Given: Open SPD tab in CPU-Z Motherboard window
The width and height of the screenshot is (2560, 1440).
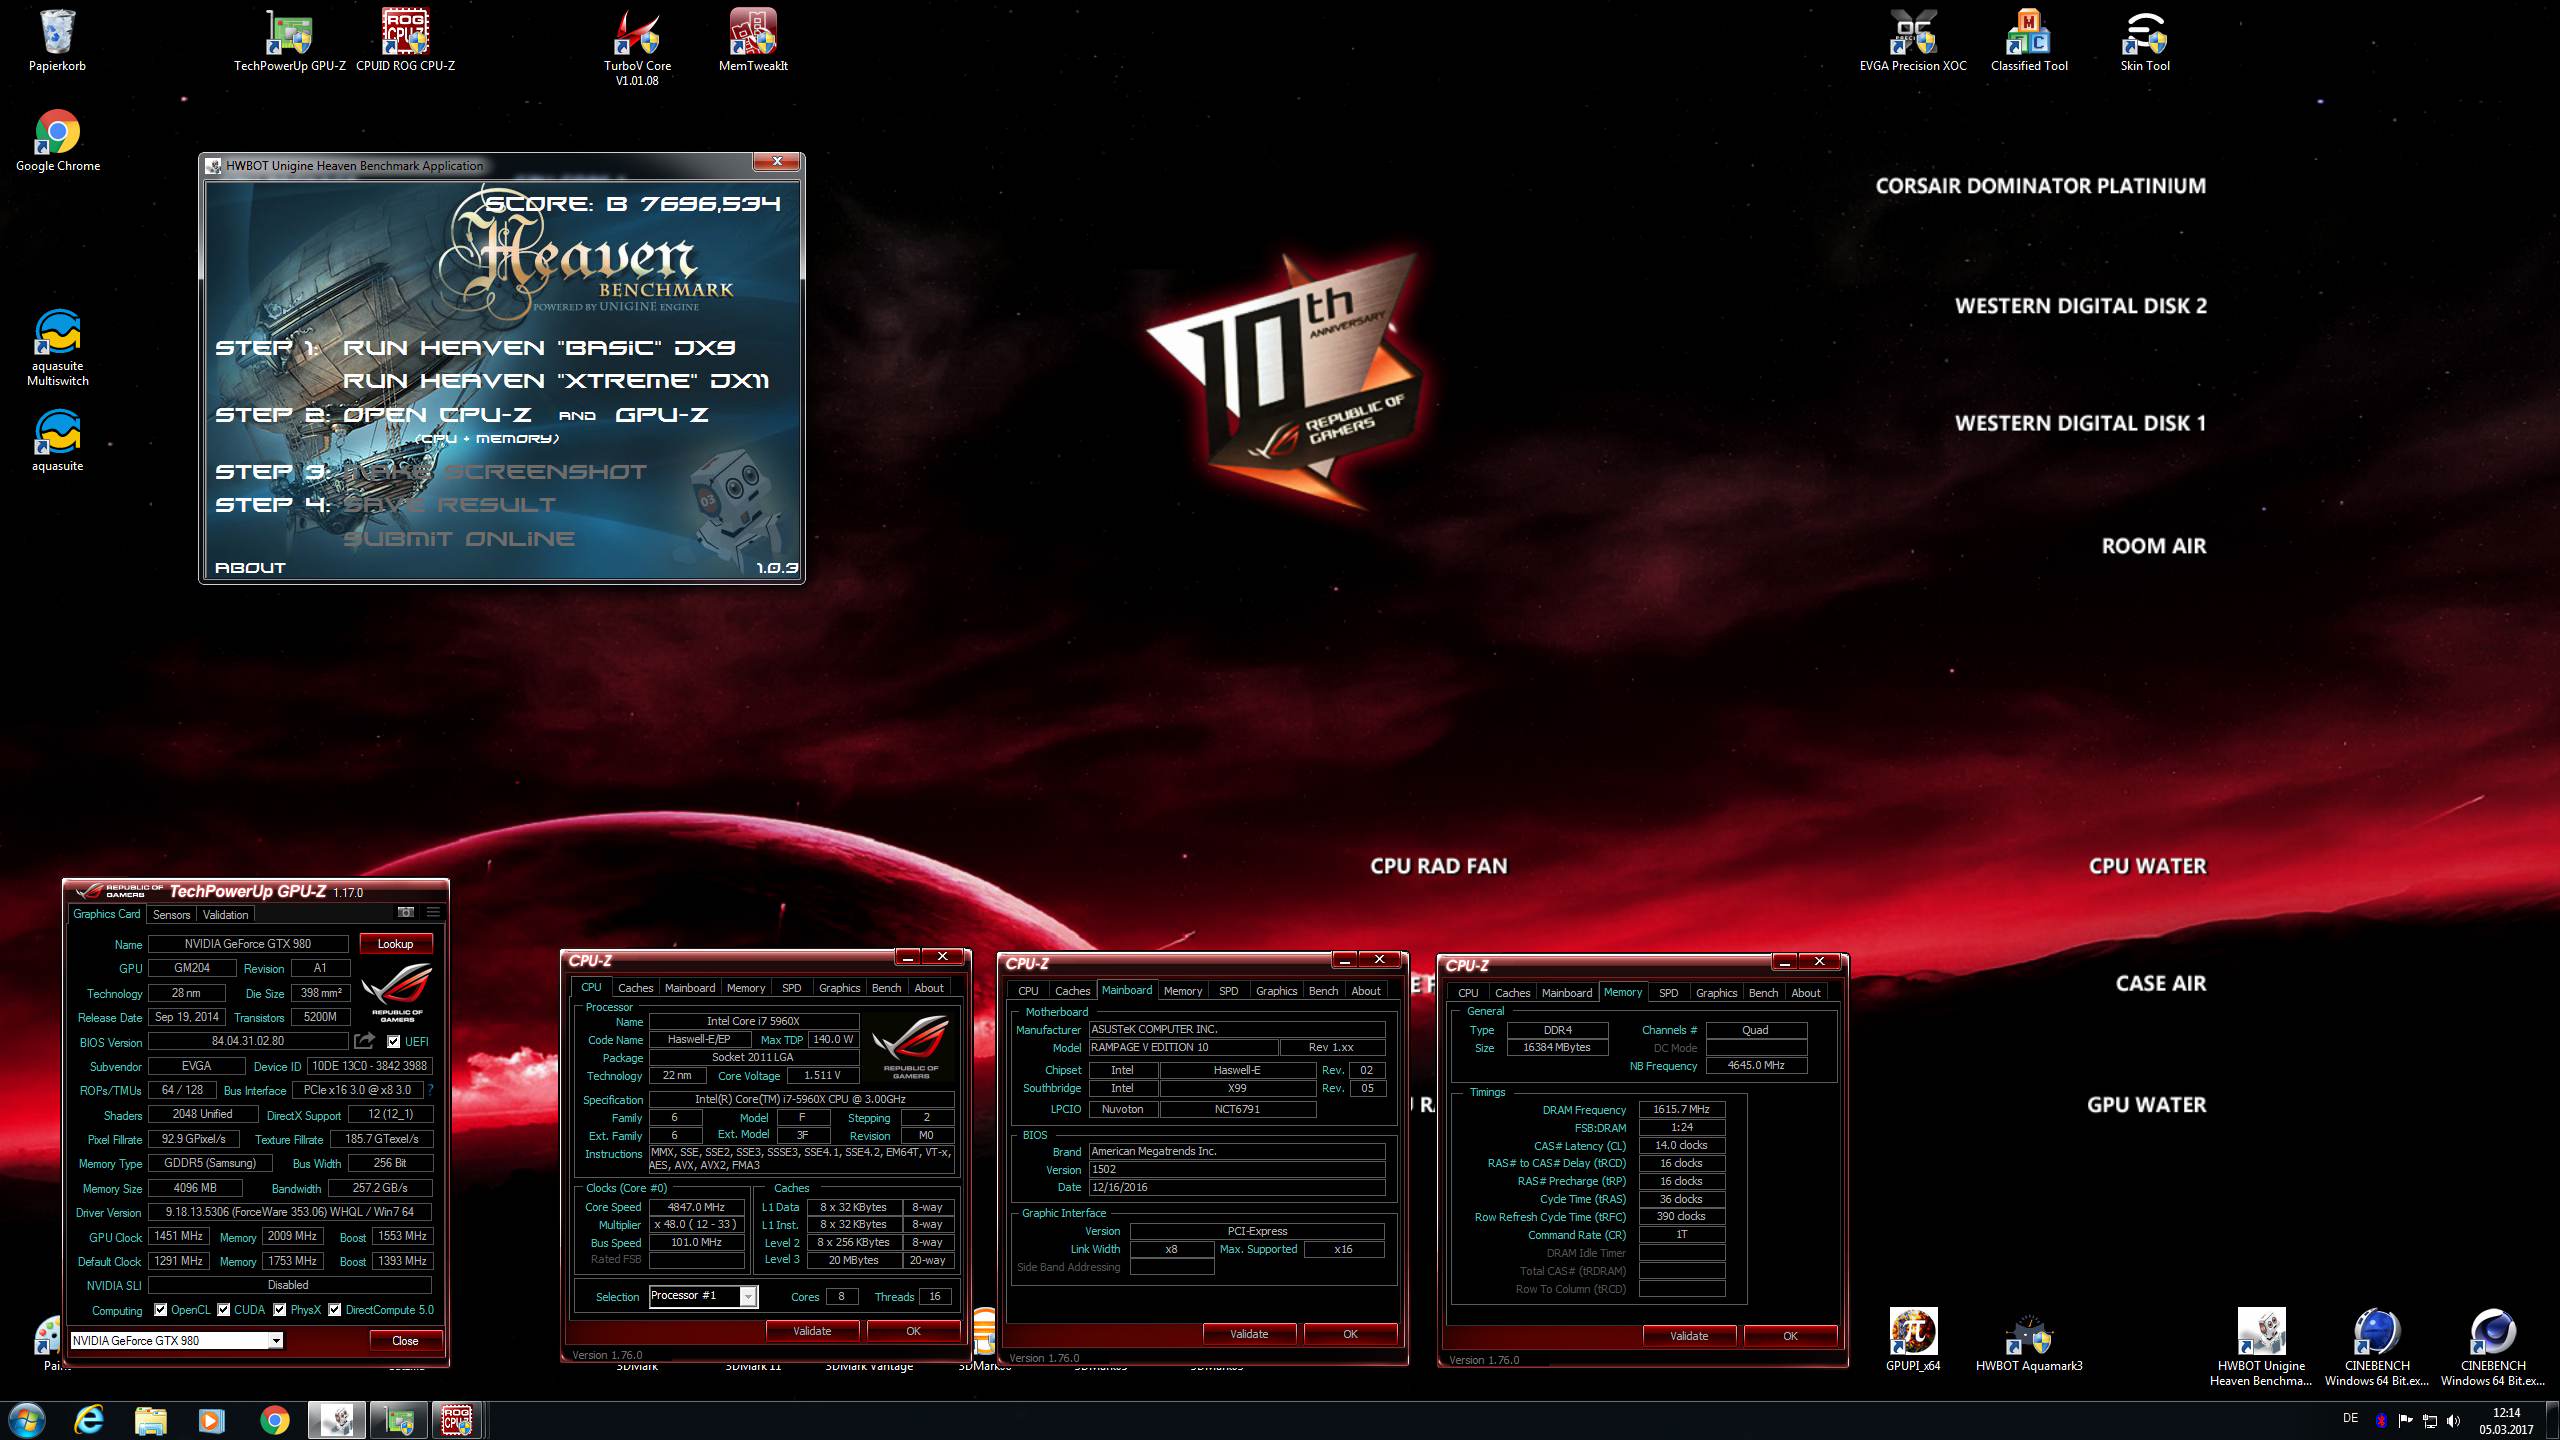Looking at the screenshot, I should 1228,991.
